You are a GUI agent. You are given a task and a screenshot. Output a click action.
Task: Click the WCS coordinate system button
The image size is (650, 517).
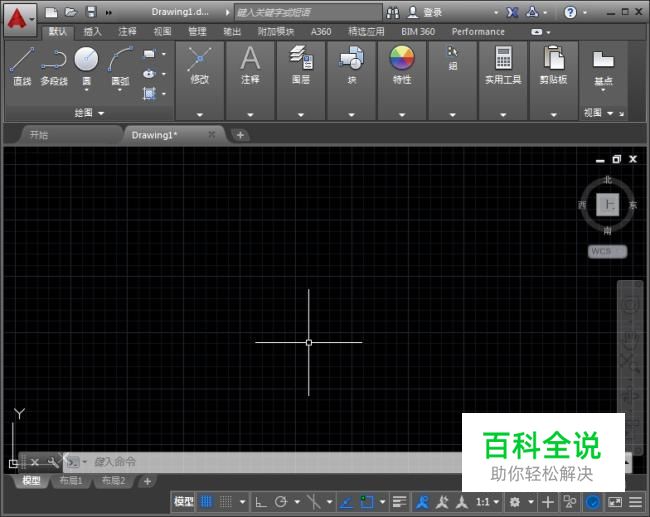[607, 251]
